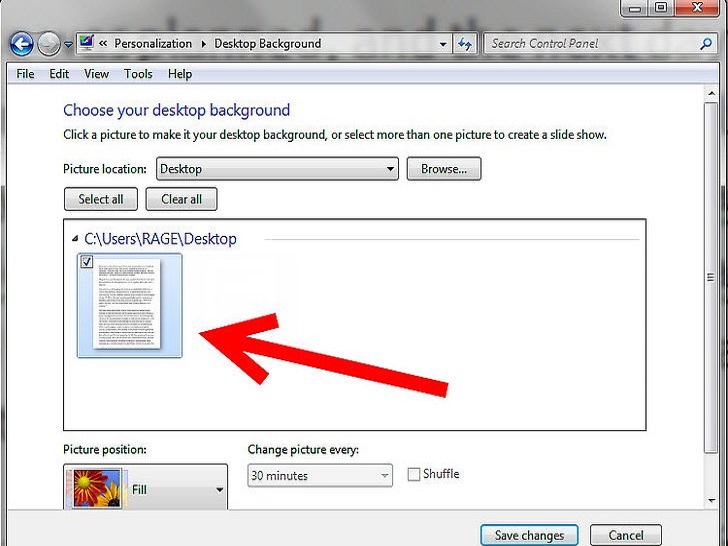Viewport: 728px width, 546px height.
Task: Click the scrollbar down arrow
Action: click(x=711, y=500)
